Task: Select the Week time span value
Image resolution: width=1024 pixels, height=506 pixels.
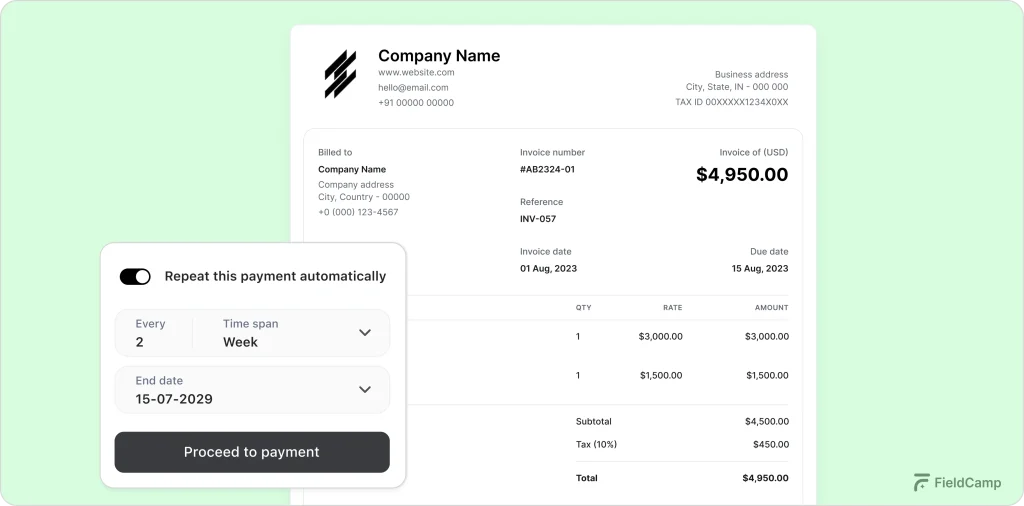Action: pyautogui.click(x=240, y=342)
